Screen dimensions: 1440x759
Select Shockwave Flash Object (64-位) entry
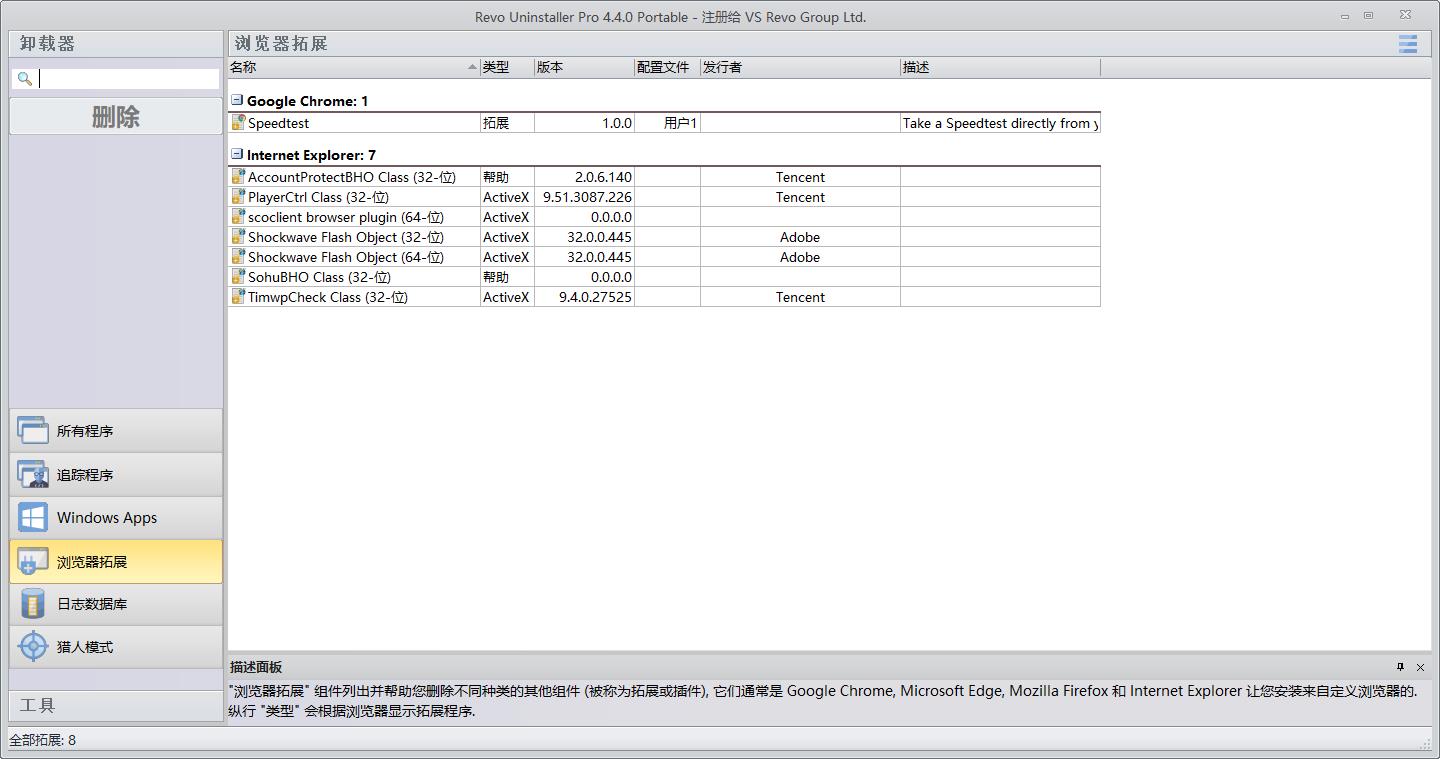click(345, 257)
